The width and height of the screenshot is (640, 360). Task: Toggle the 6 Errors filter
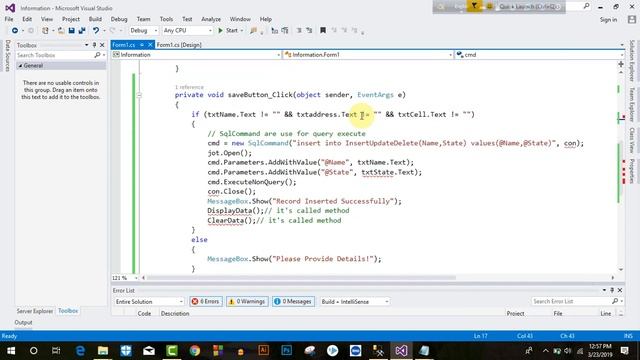pos(206,302)
